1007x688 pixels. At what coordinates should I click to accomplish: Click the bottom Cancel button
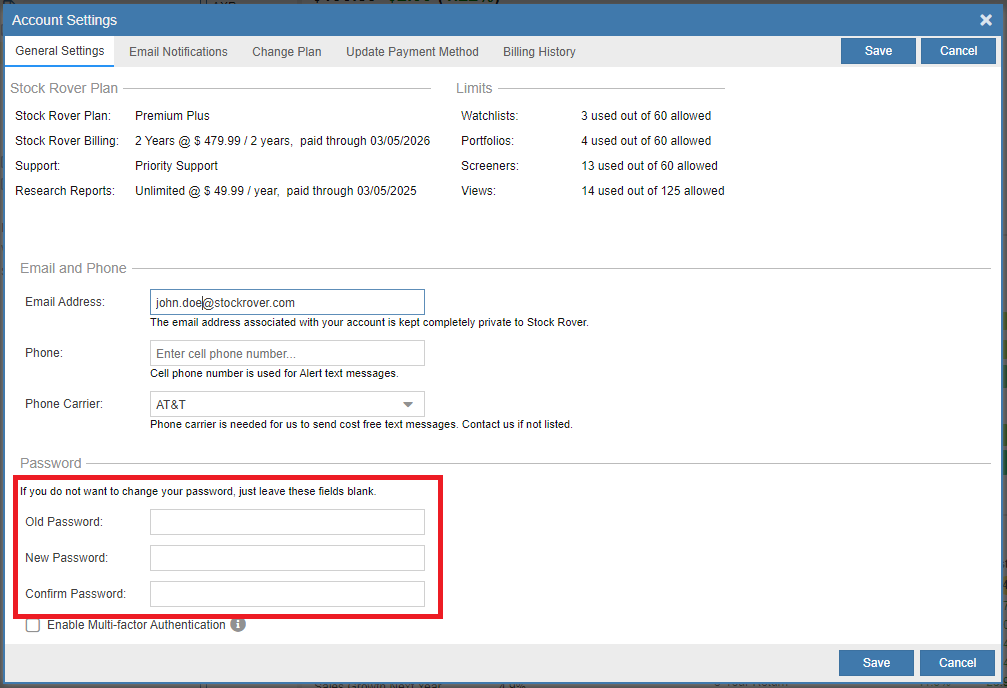coord(957,662)
